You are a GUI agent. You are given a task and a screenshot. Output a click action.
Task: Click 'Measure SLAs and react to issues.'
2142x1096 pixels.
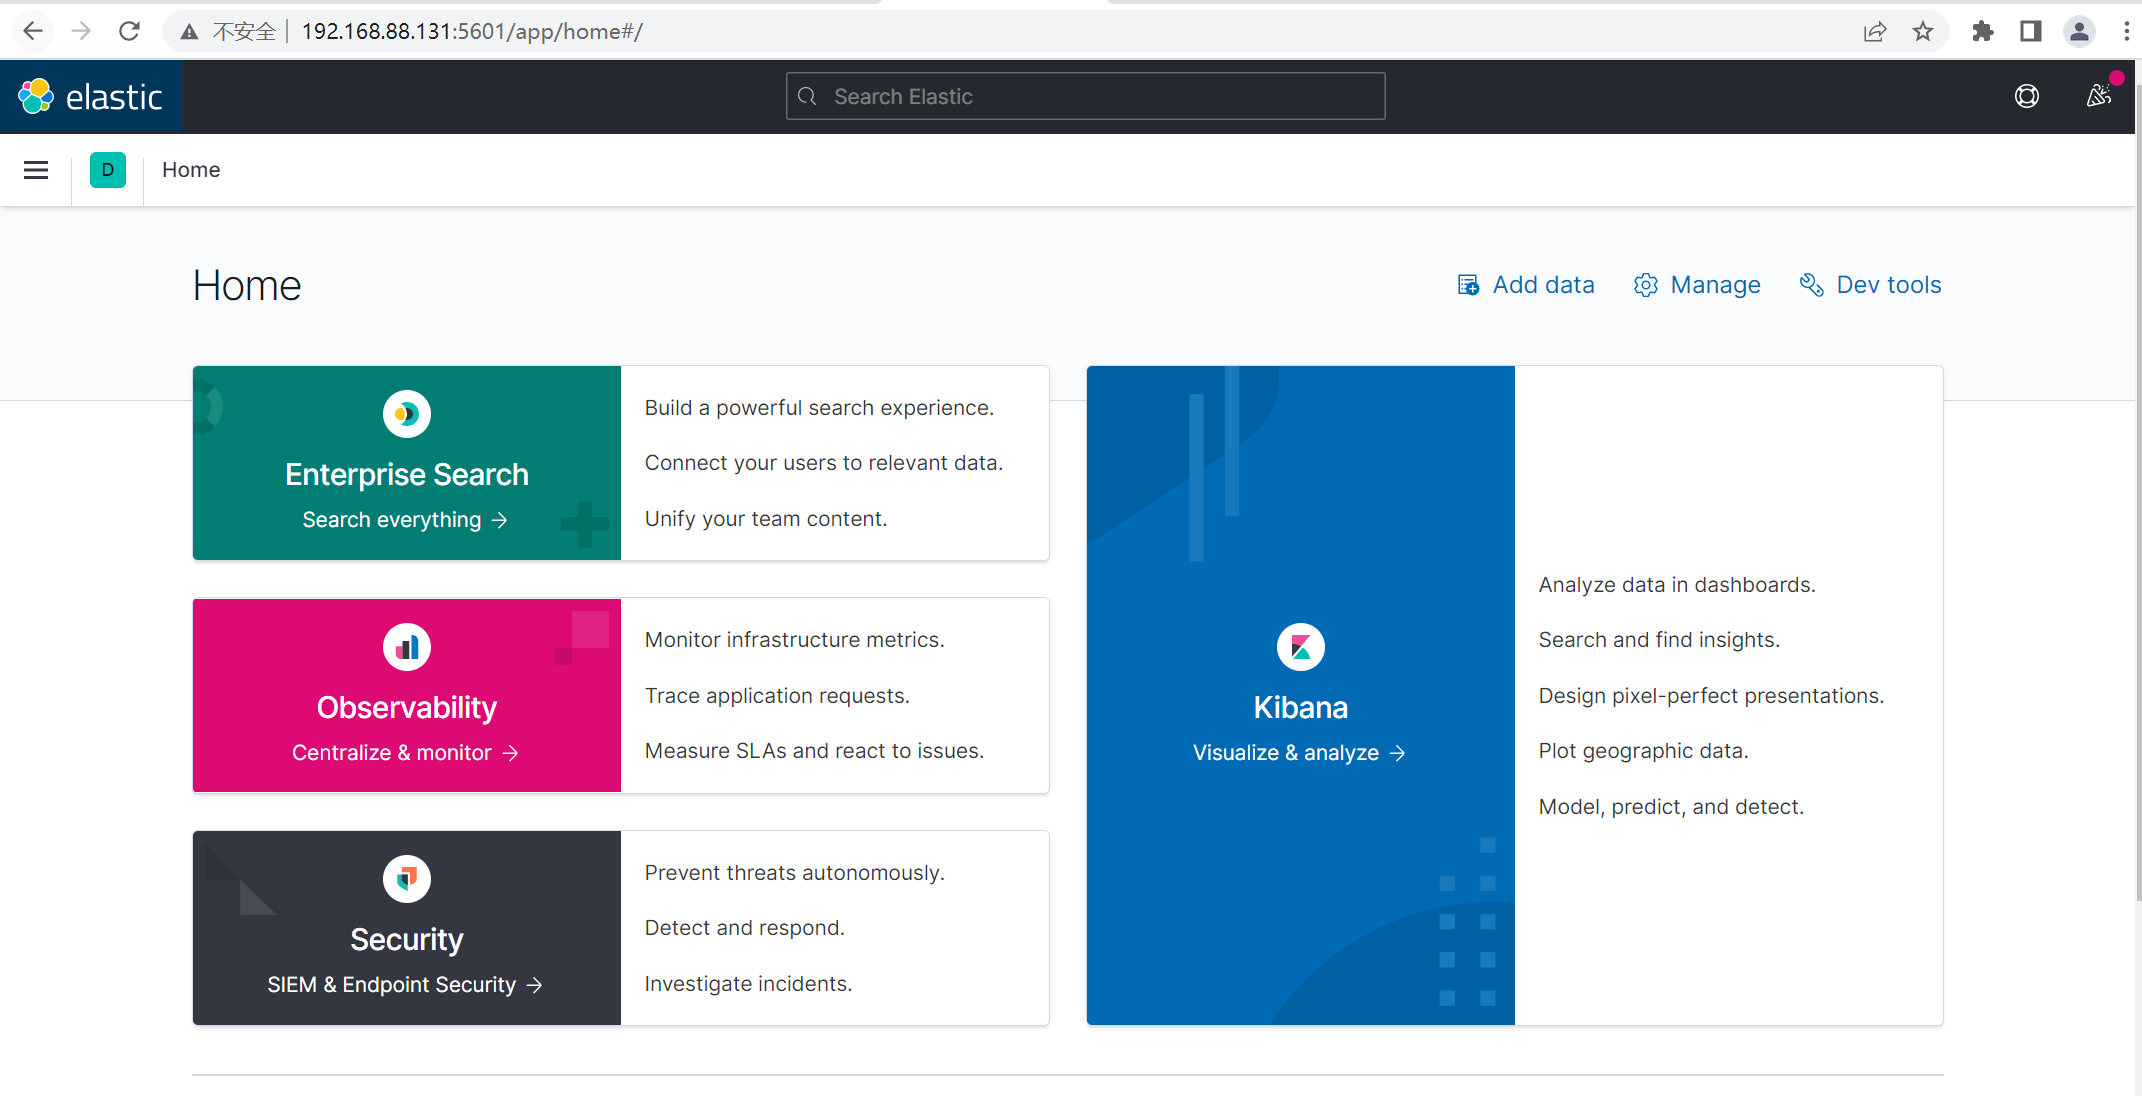(x=815, y=751)
